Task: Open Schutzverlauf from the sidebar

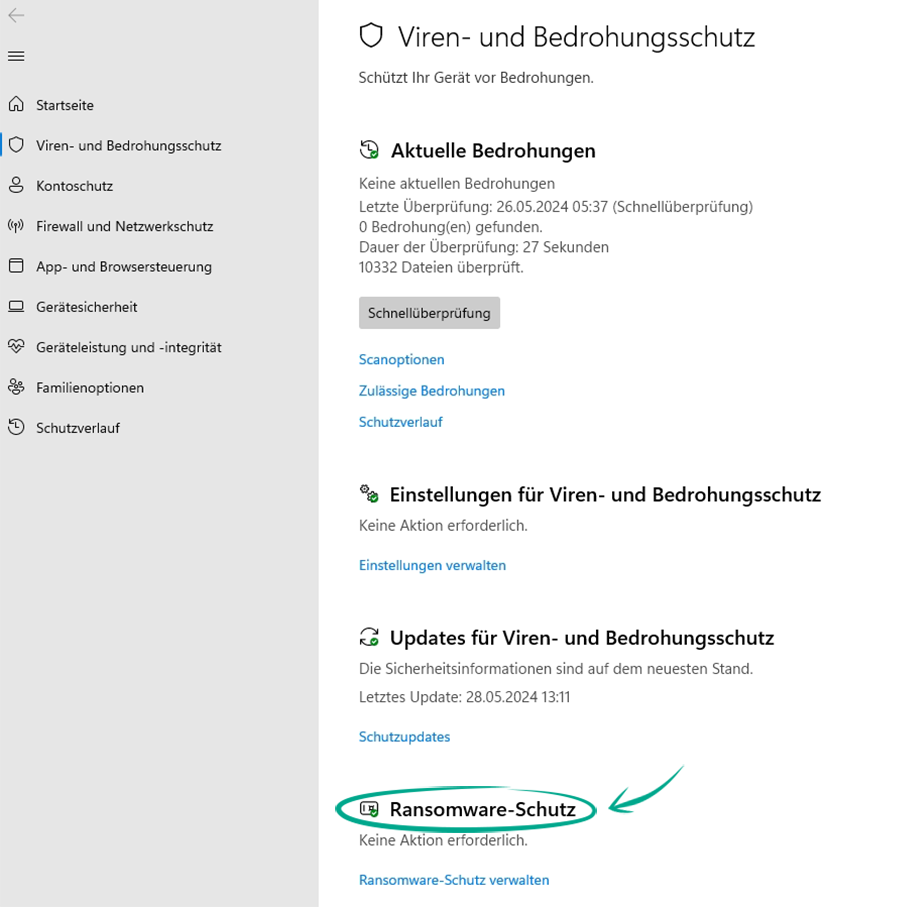Action: pyautogui.click(x=78, y=428)
